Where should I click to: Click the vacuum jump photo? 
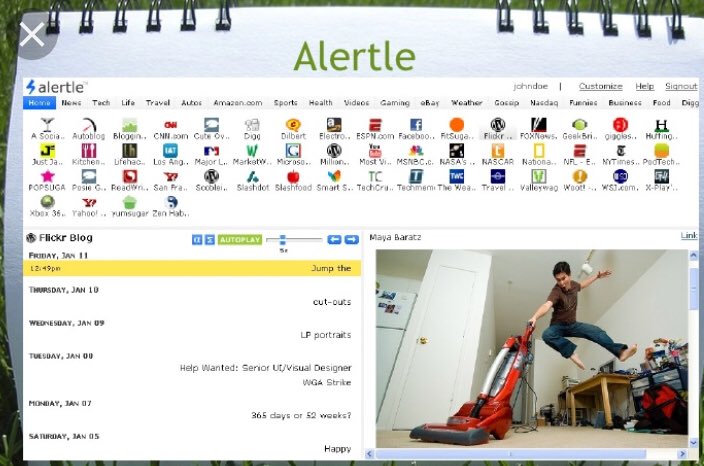(532, 348)
